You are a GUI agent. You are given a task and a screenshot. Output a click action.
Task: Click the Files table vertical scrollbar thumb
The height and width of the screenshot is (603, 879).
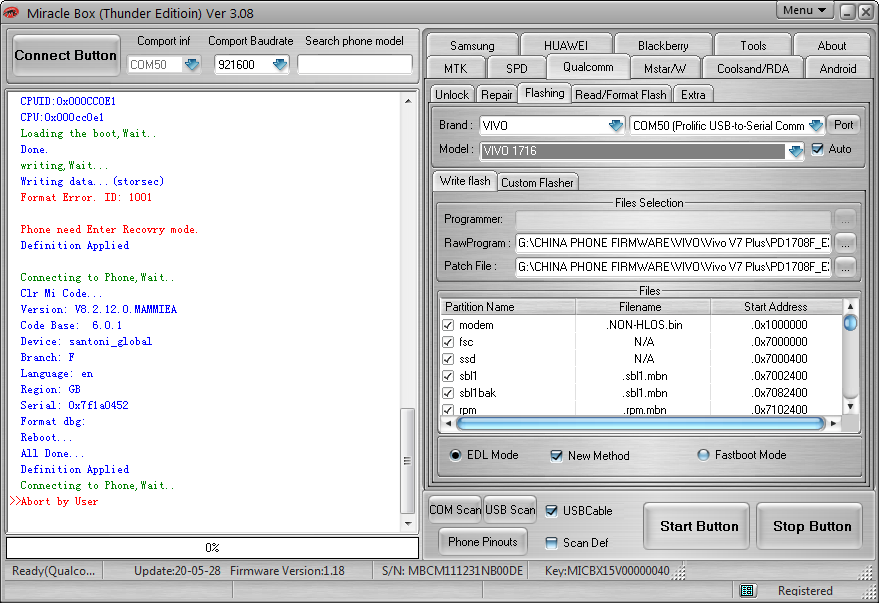point(850,323)
